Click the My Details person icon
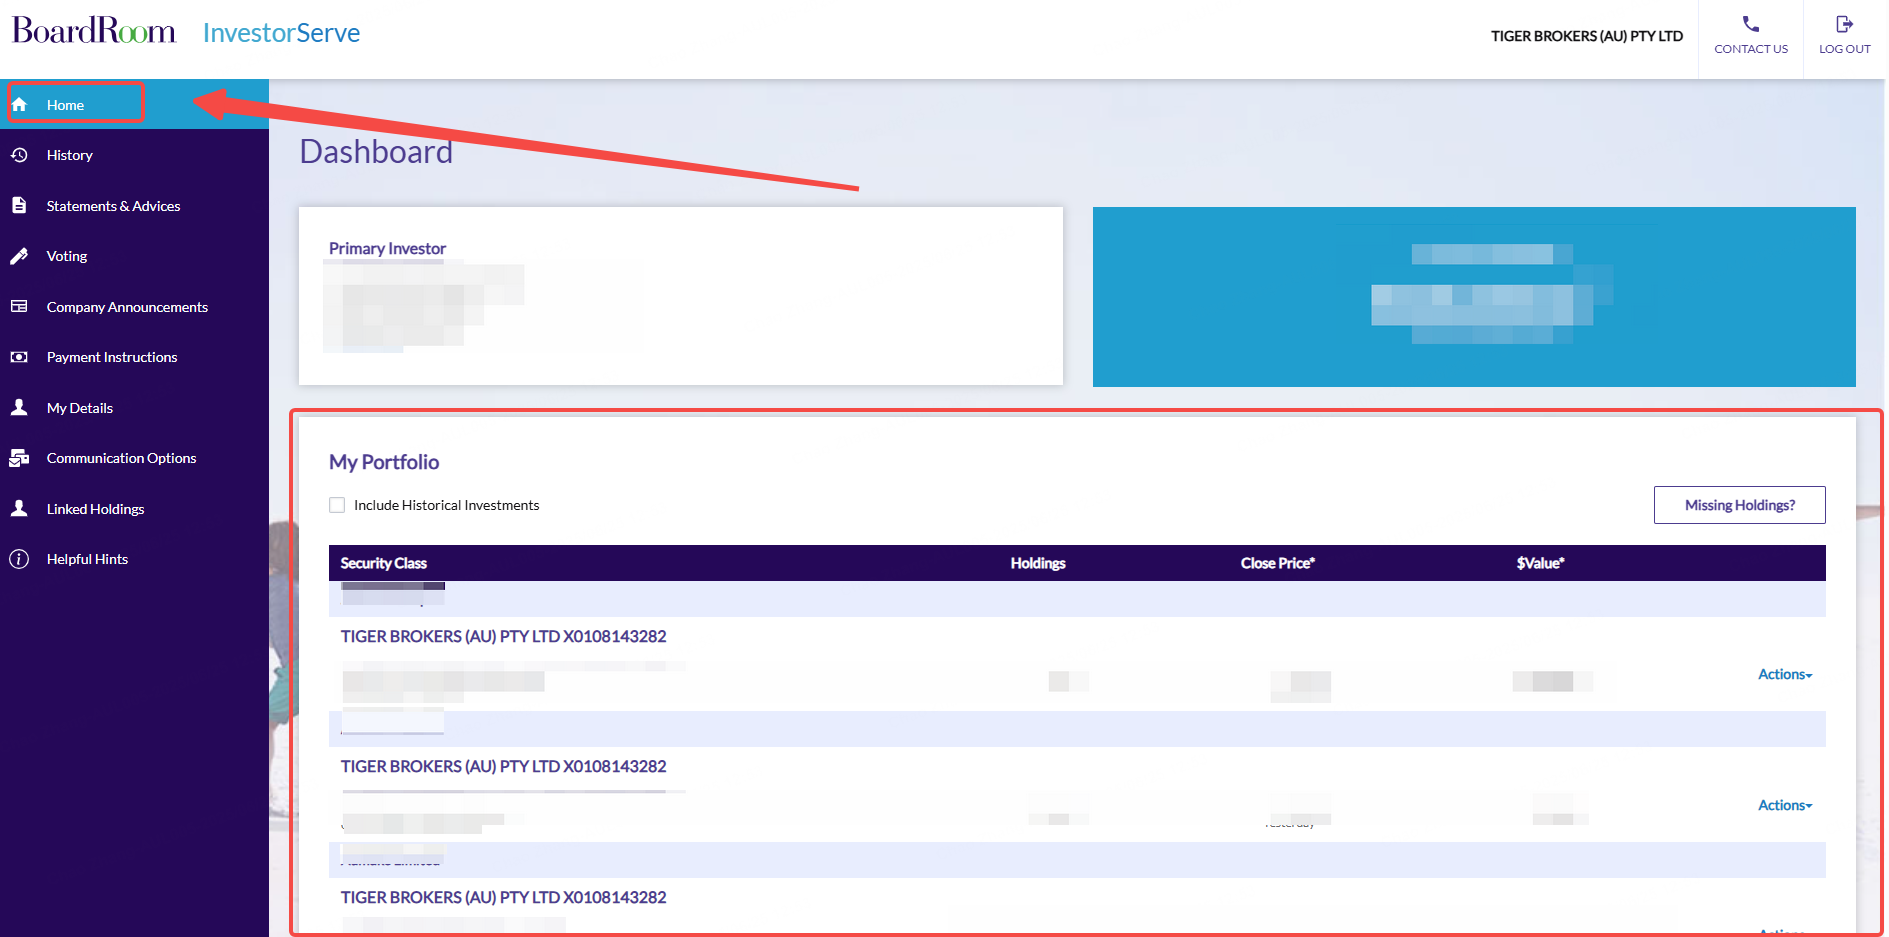This screenshot has width=1889, height=937. [19, 407]
